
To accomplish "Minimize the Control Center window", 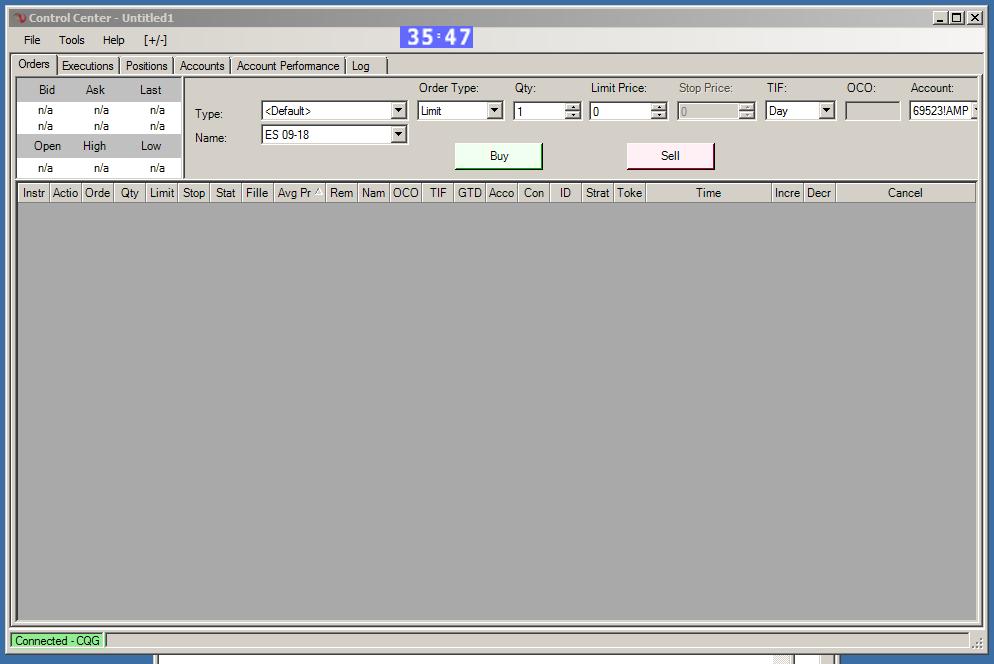I will tap(940, 18).
